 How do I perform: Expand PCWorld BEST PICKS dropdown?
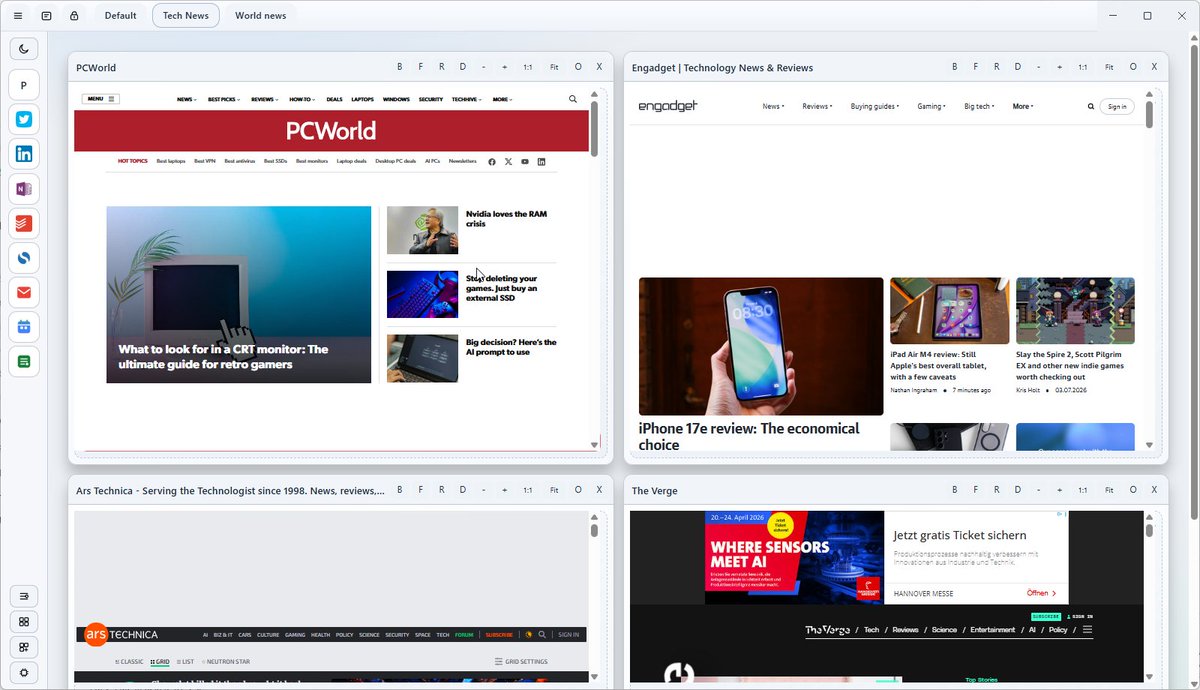coord(223,100)
